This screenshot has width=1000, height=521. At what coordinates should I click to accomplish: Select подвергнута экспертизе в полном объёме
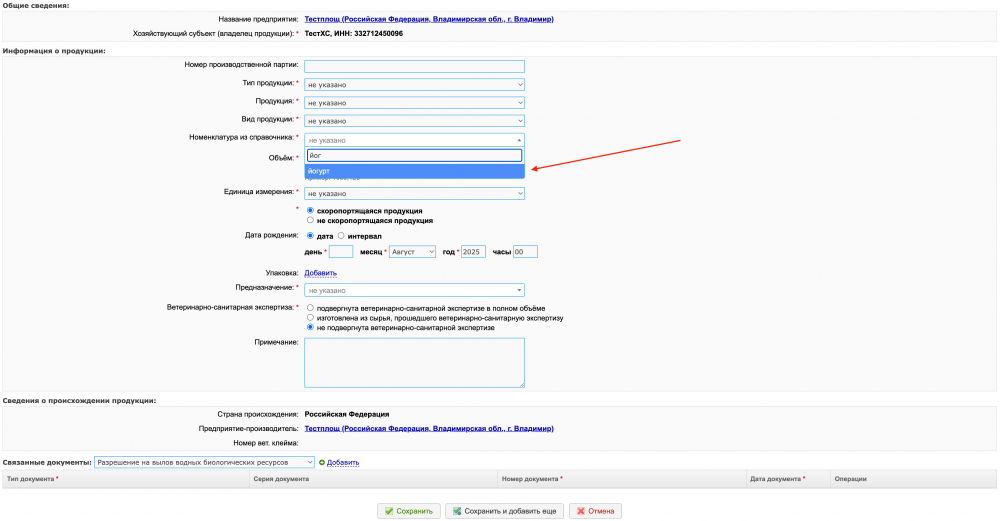(311, 308)
